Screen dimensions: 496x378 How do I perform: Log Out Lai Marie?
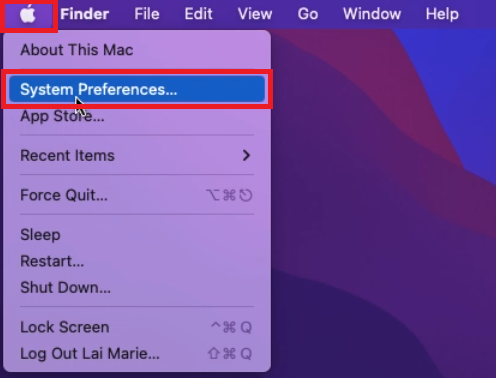pyautogui.click(x=137, y=353)
